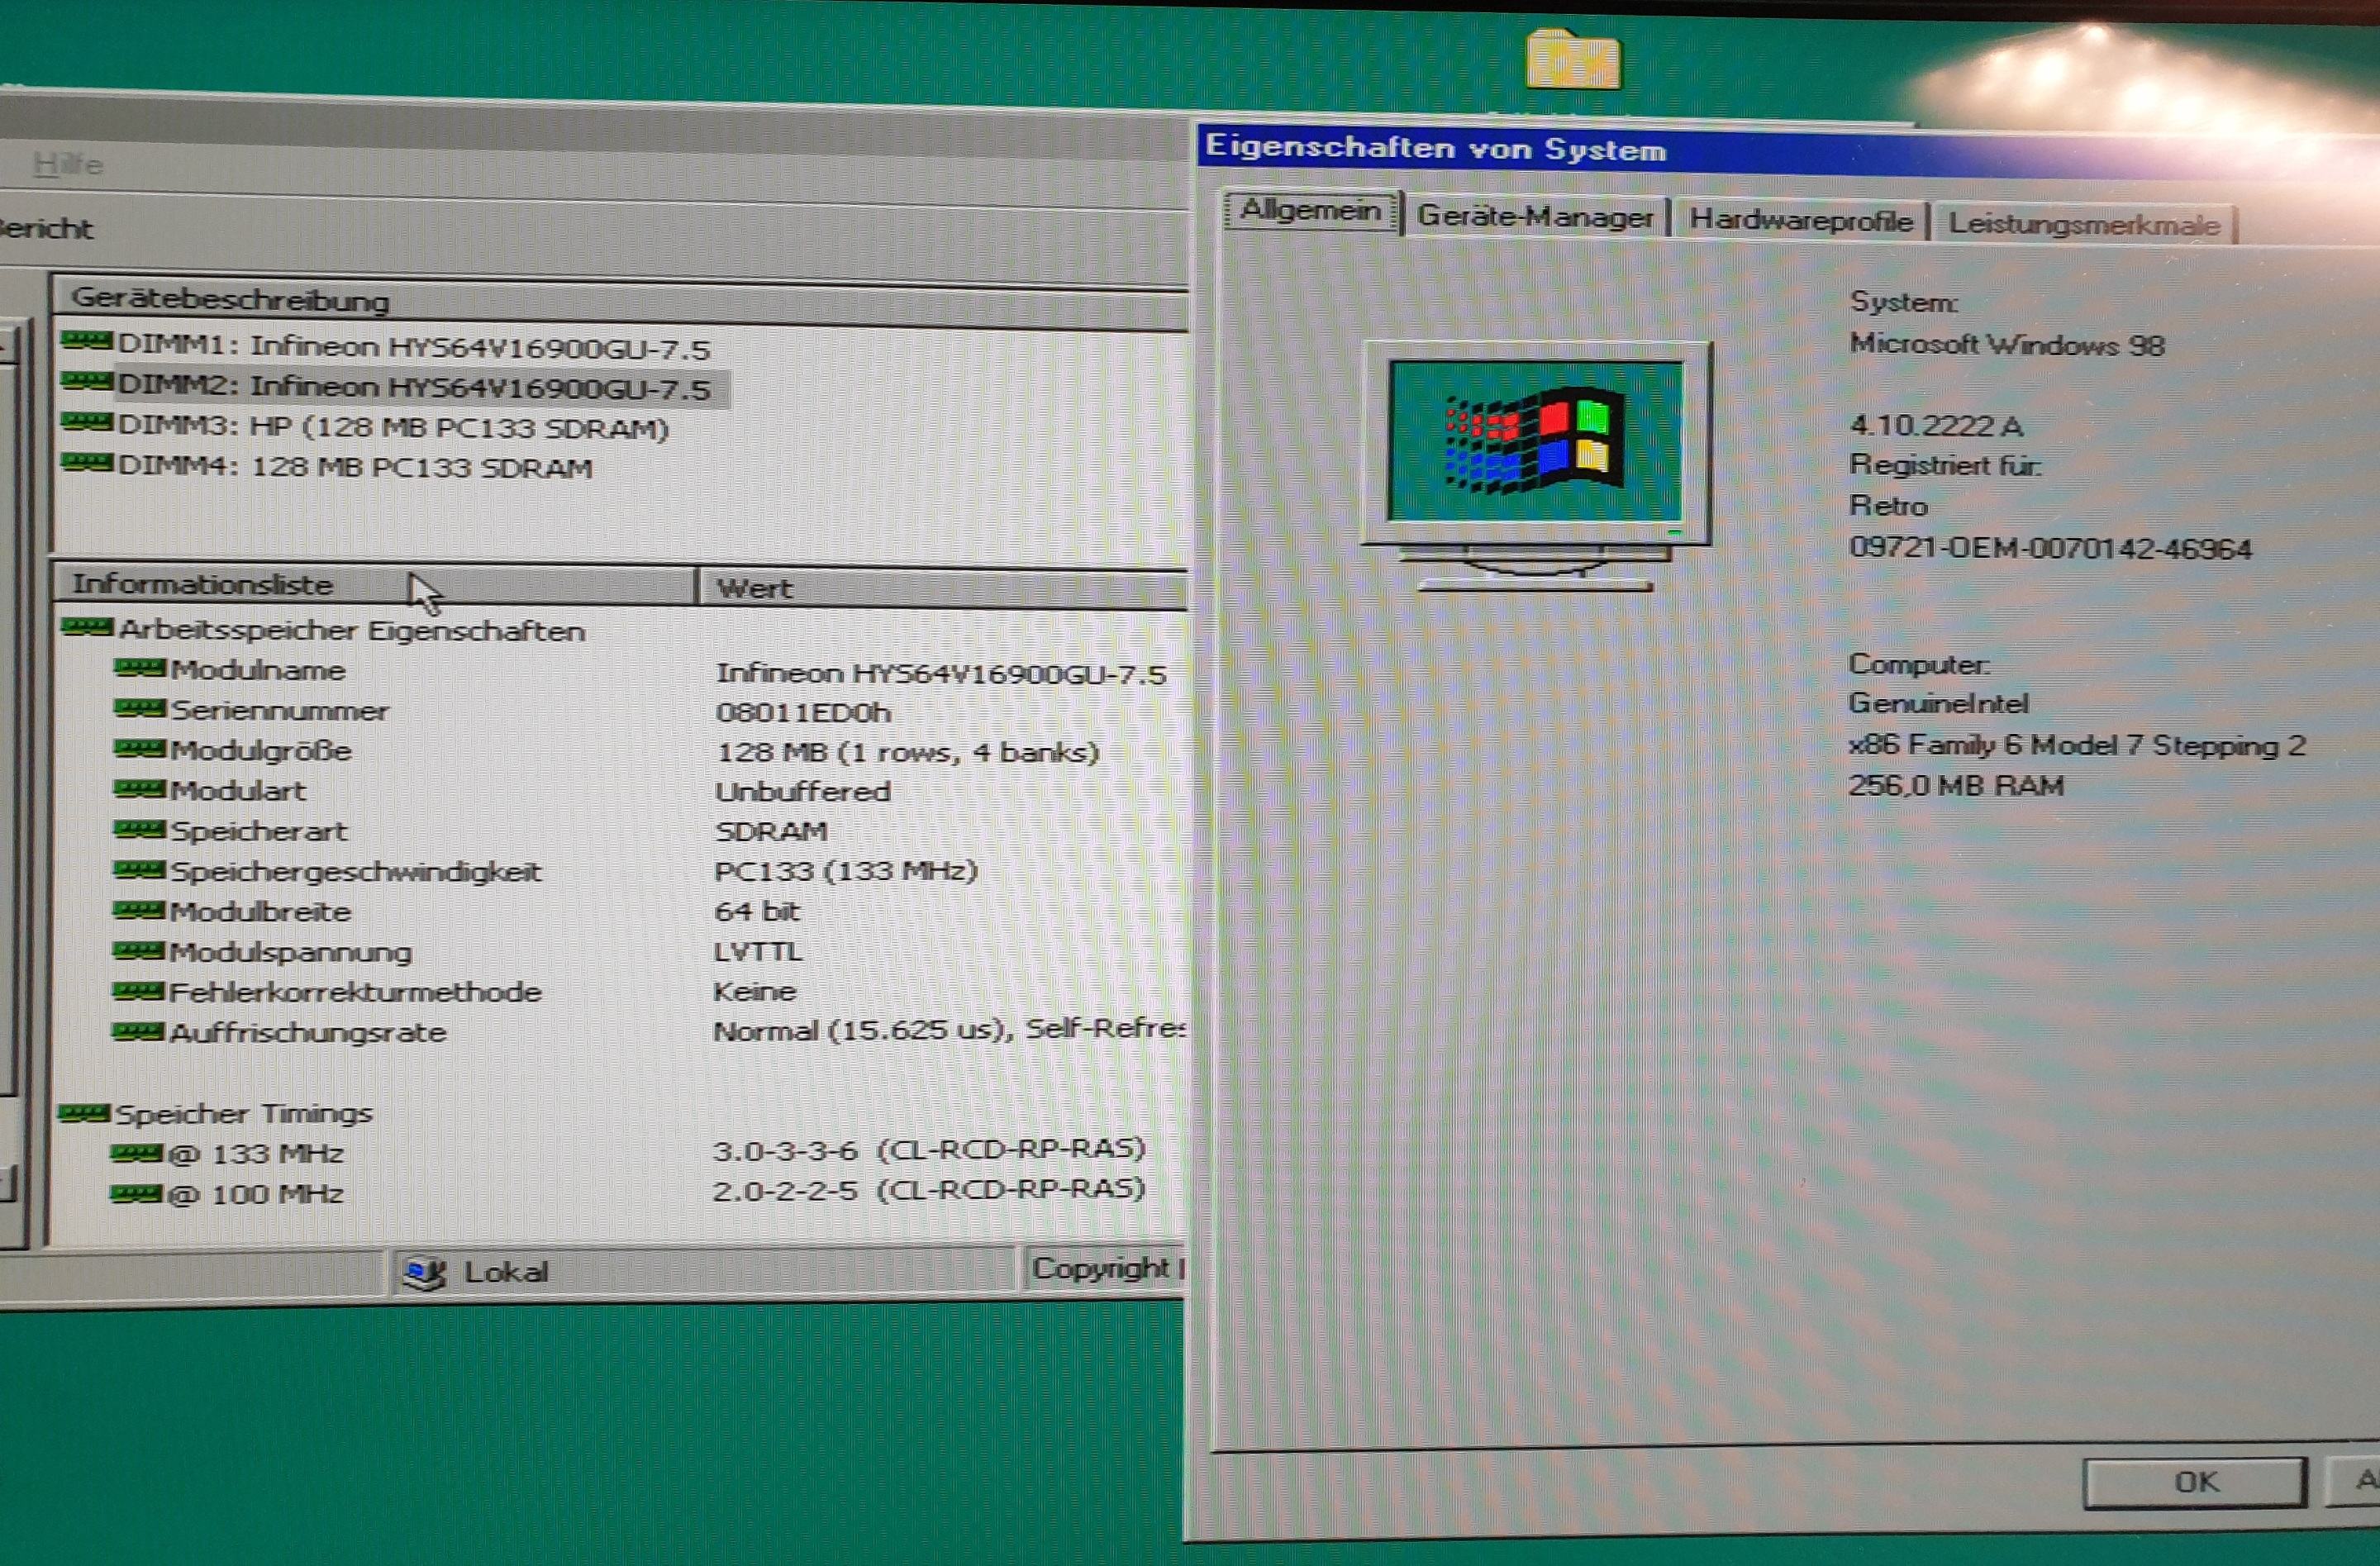Click the Gerätebeschreibung column header
This screenshot has height=1566, width=2380.
[230, 299]
